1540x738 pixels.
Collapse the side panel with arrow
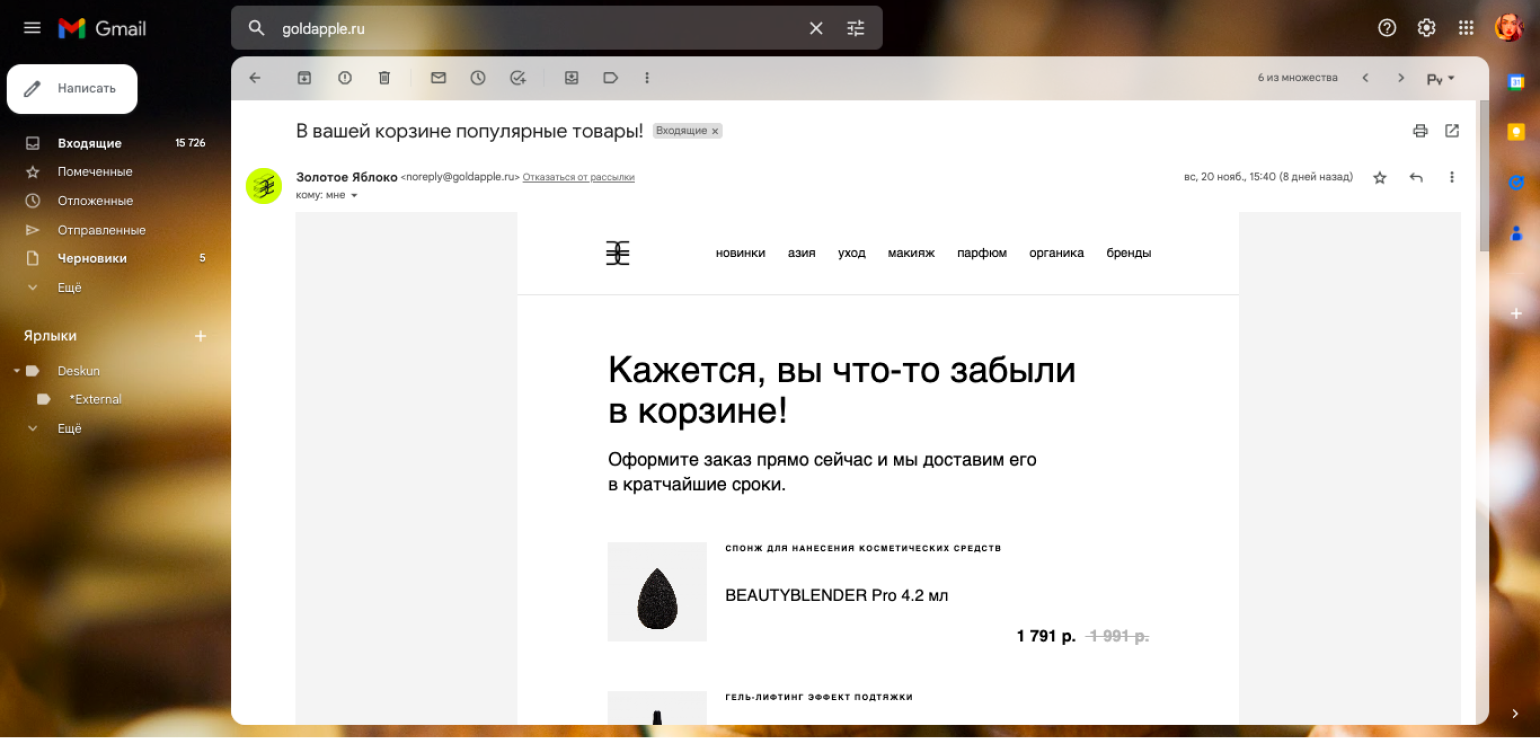[x=1516, y=713]
